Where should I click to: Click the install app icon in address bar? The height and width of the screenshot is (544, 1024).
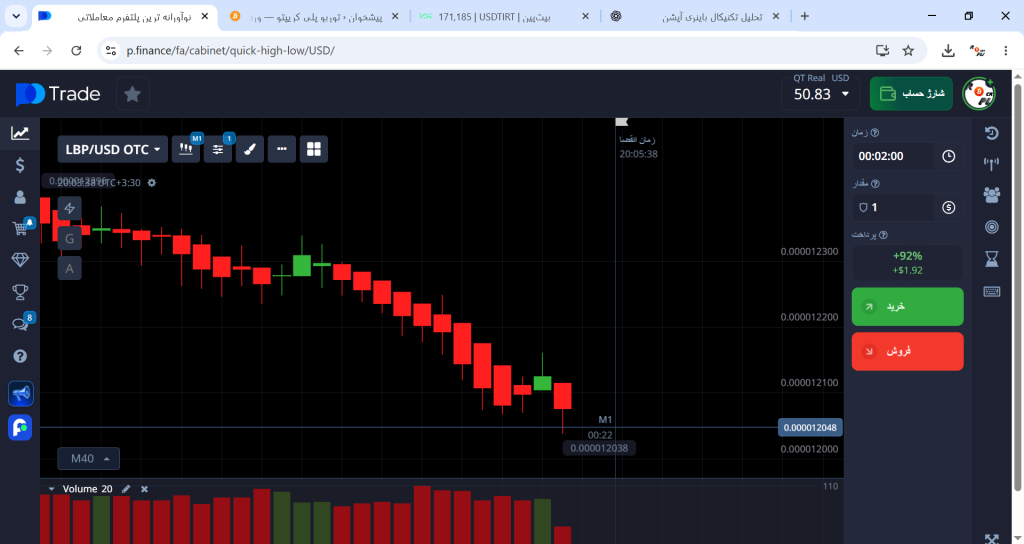[x=882, y=50]
